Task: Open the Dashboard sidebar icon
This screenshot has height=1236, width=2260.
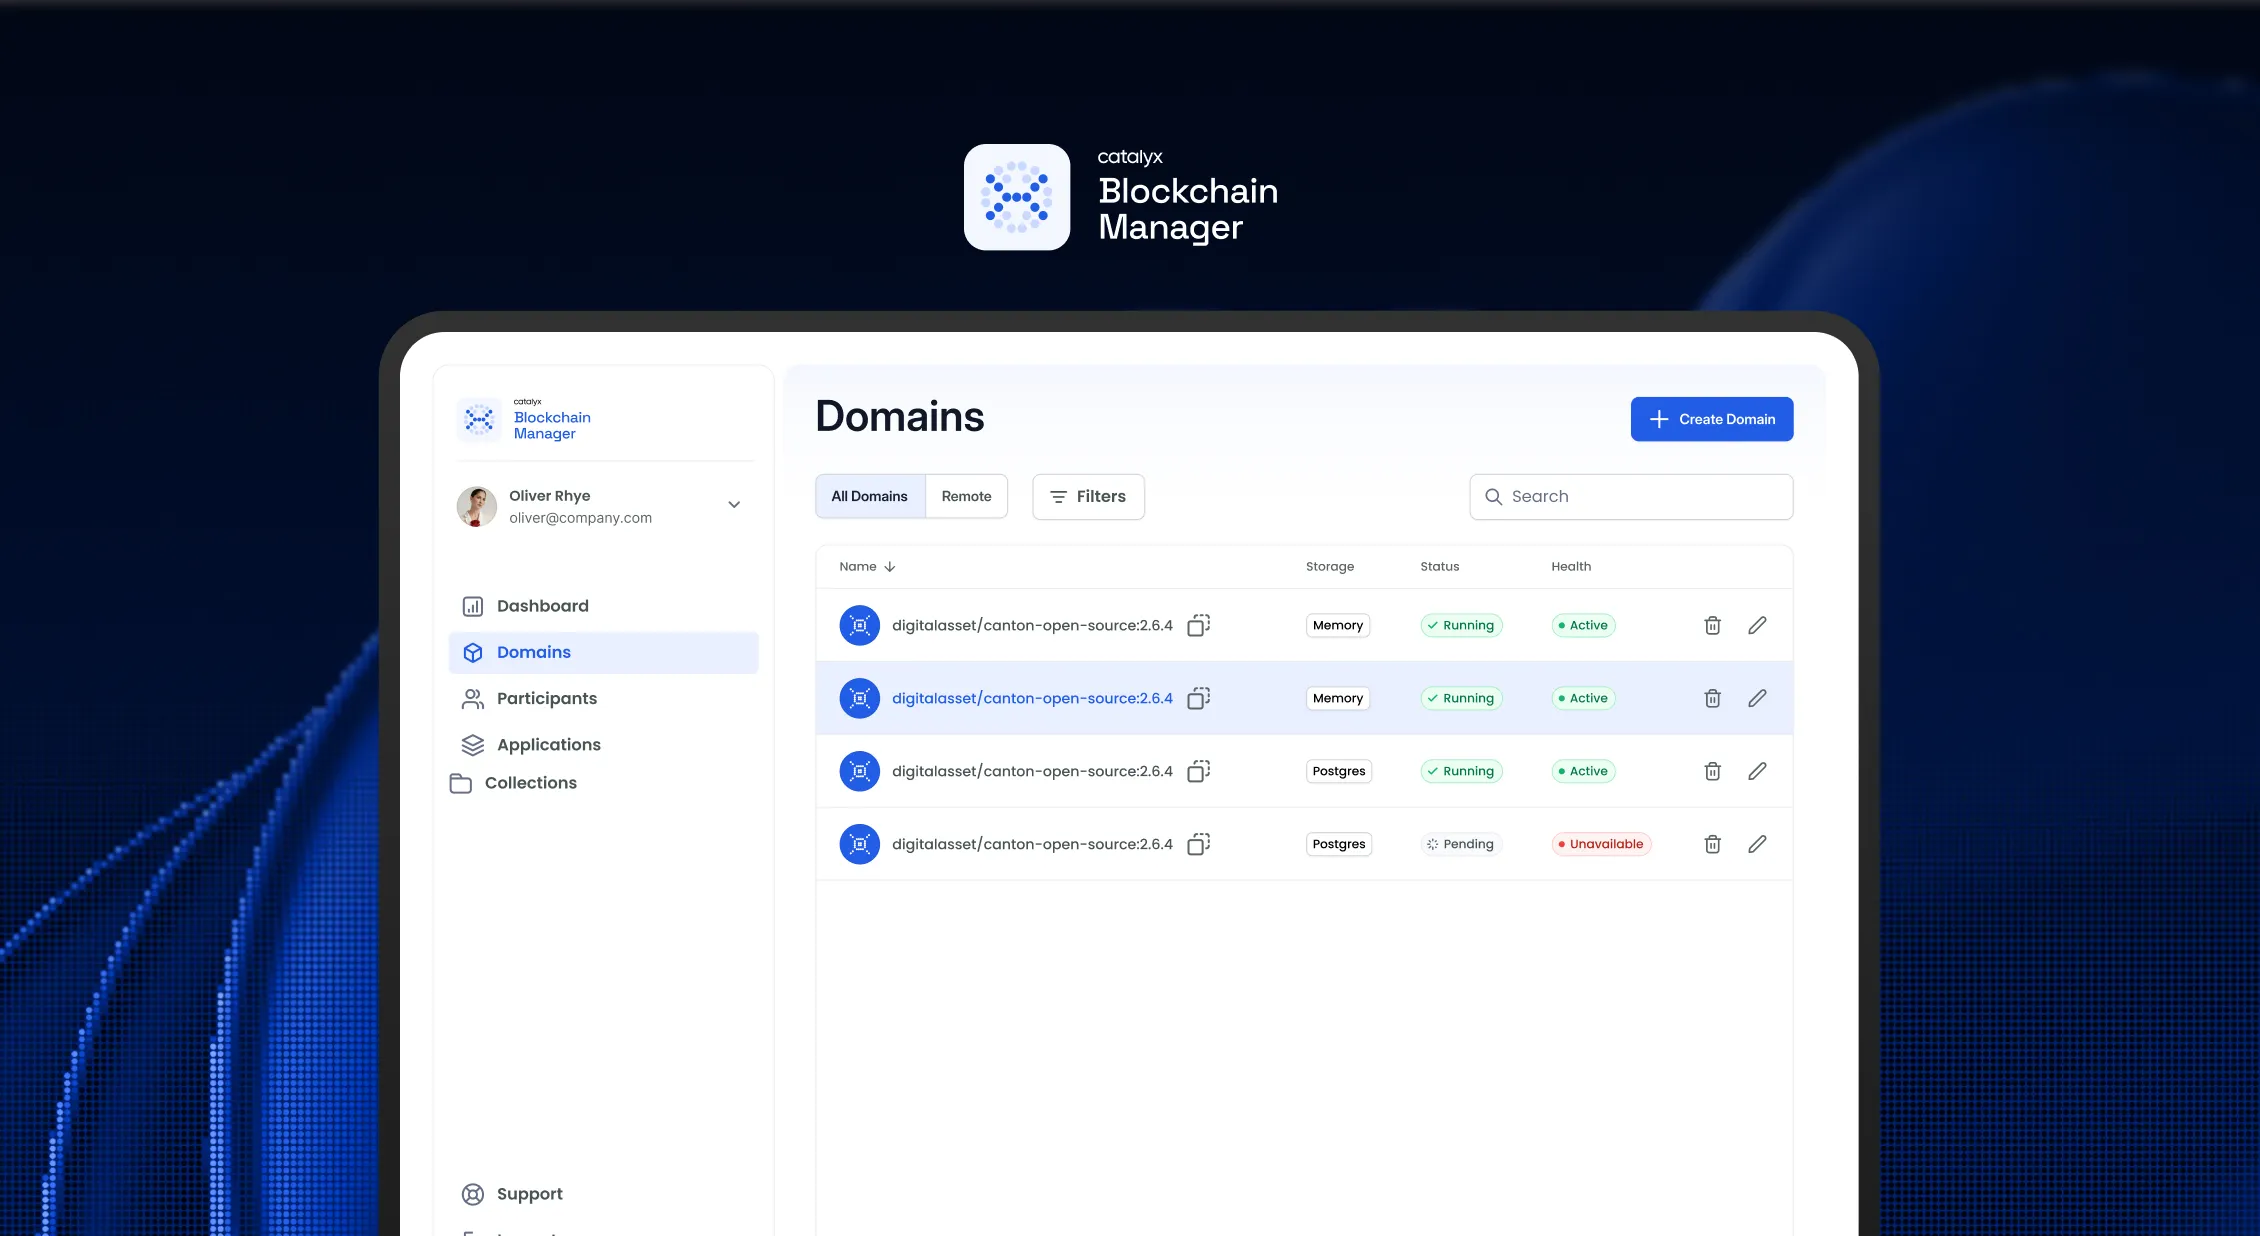Action: [472, 605]
